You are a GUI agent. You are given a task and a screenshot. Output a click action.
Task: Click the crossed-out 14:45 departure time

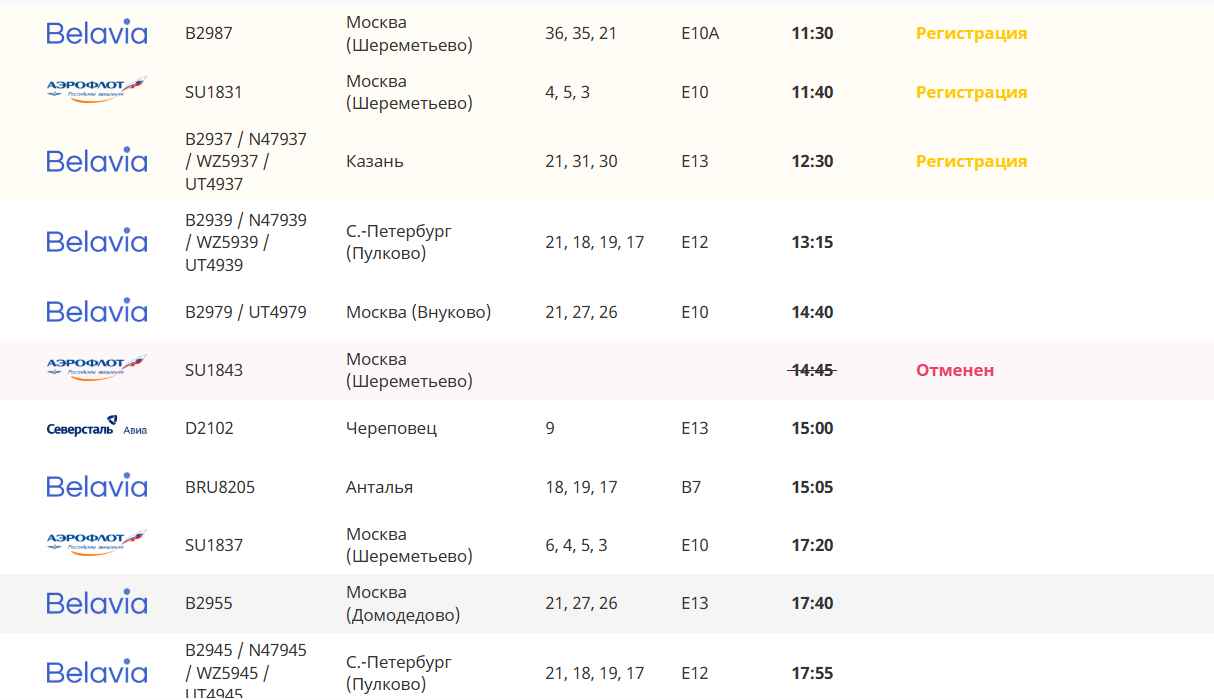pyautogui.click(x=811, y=370)
